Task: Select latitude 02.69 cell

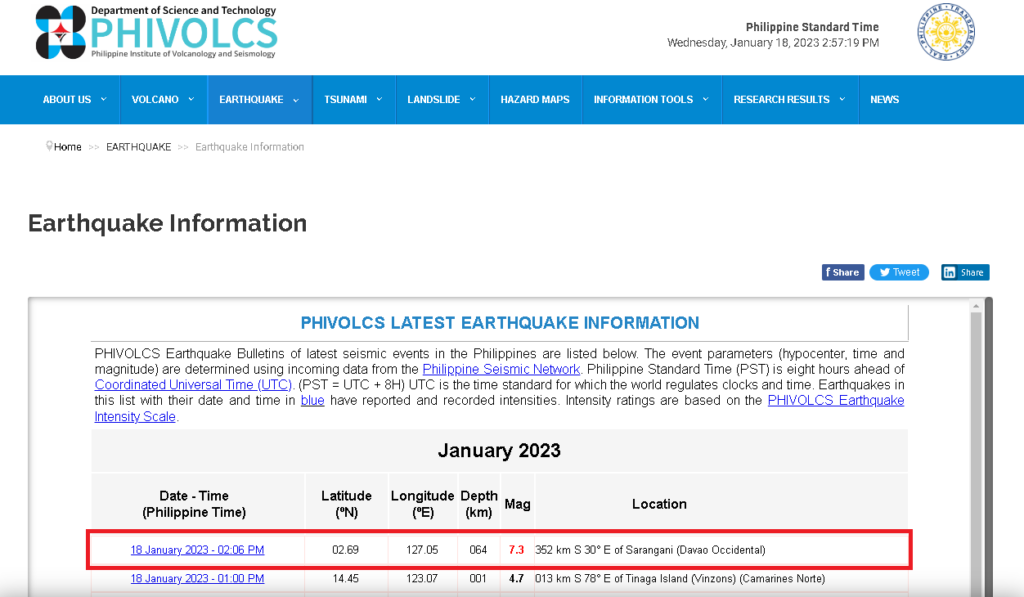Action: pos(345,550)
